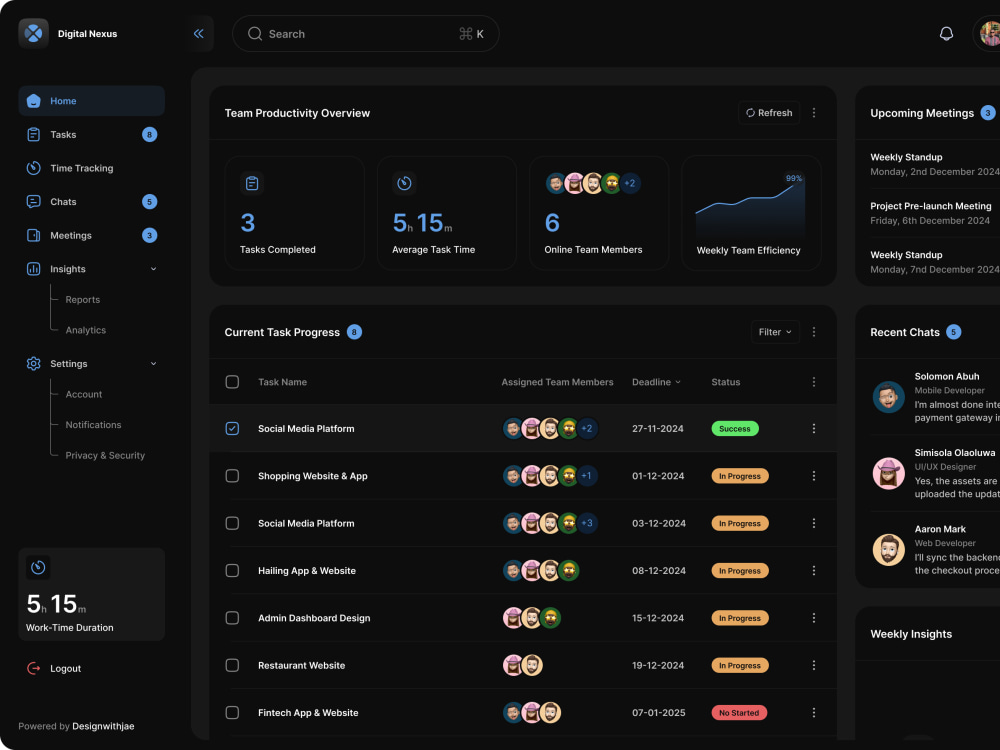Click the Settings gear icon in sidebar
The height and width of the screenshot is (750, 1000).
(x=34, y=364)
